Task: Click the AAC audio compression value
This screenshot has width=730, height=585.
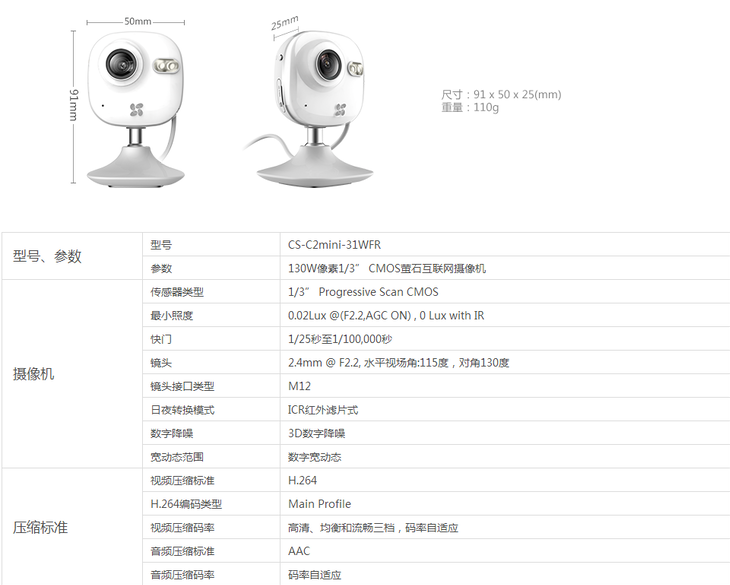Action: point(298,551)
